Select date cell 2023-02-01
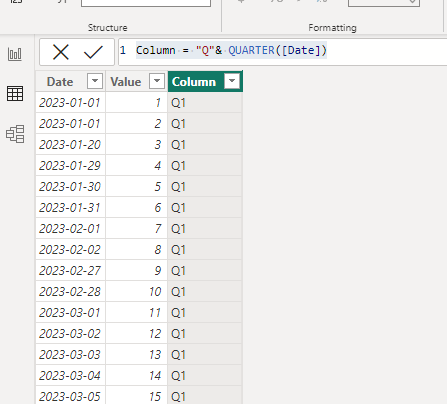This screenshot has height=404, width=447. (70, 229)
